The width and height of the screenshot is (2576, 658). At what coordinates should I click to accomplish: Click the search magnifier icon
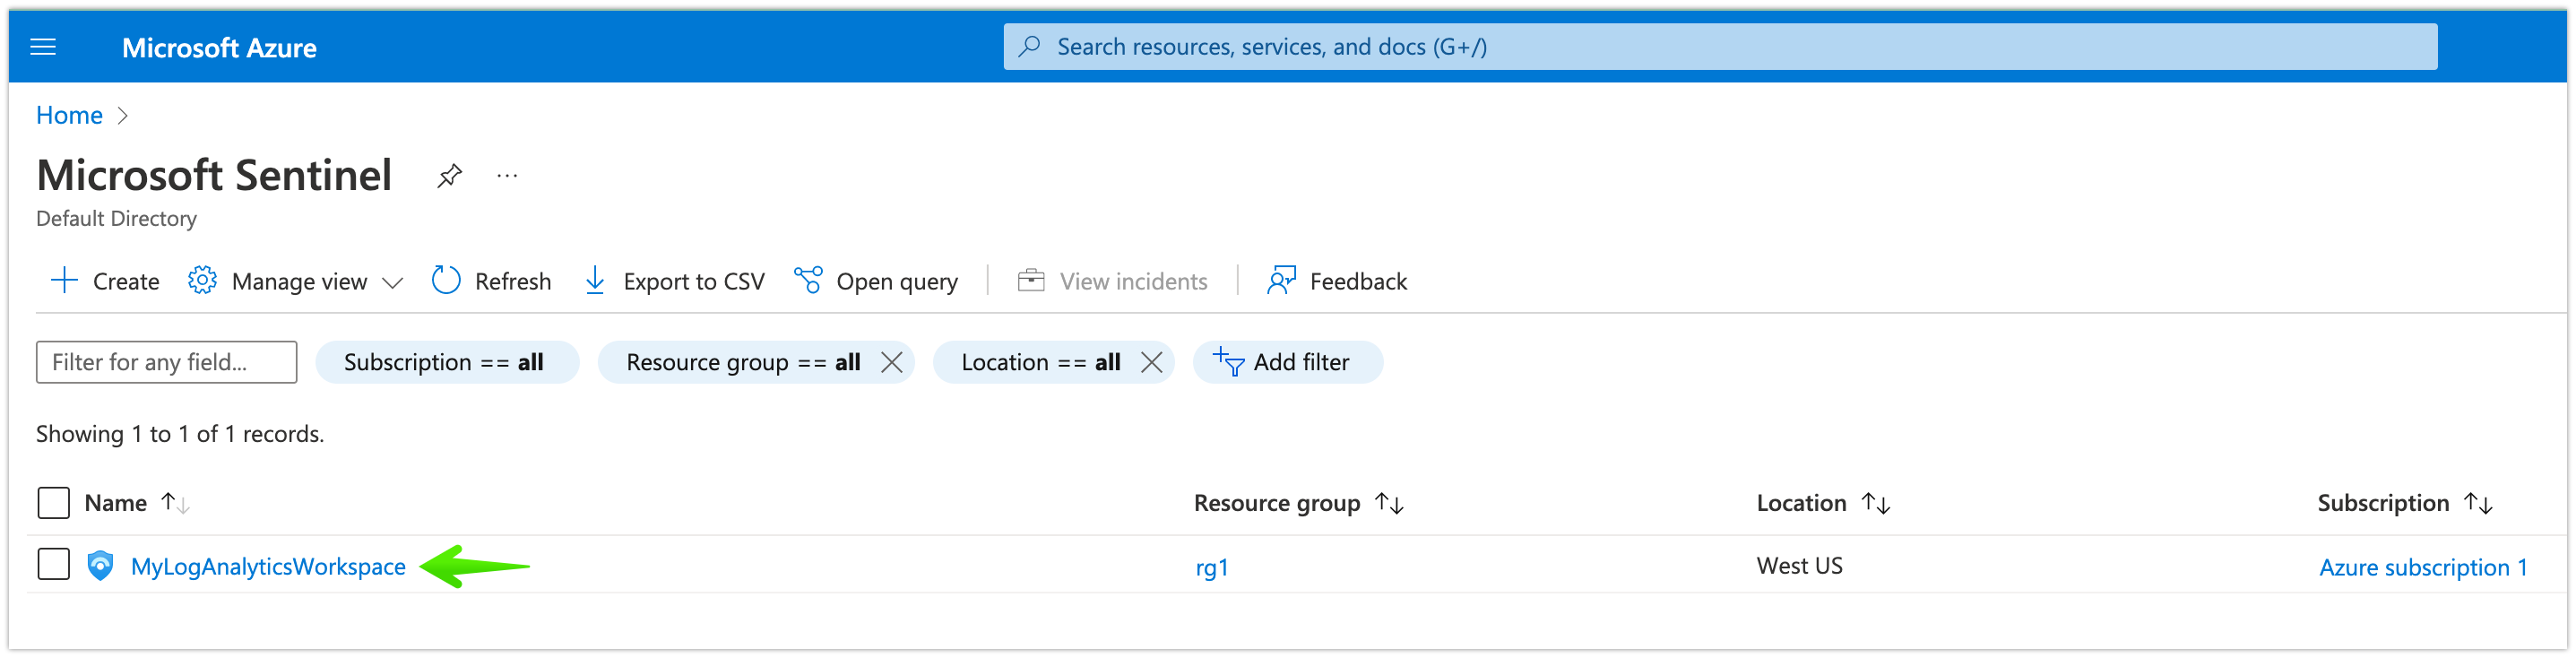coord(1030,47)
